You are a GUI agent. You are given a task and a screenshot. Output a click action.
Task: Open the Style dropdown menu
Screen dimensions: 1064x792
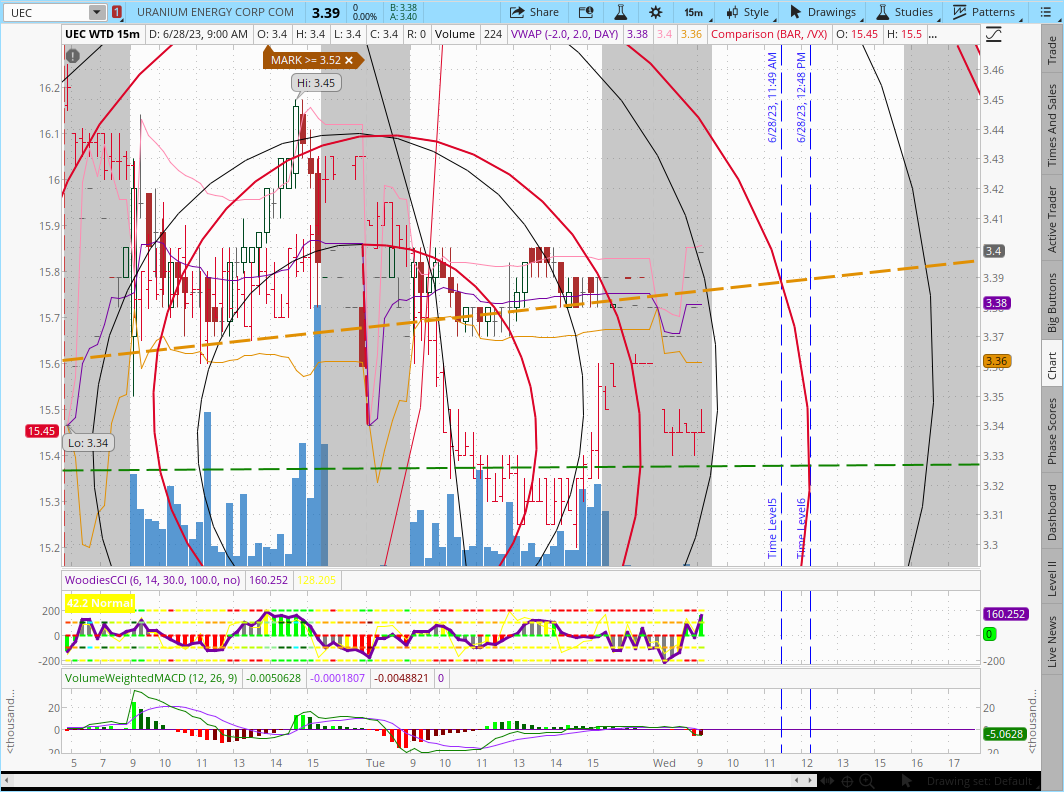(746, 12)
